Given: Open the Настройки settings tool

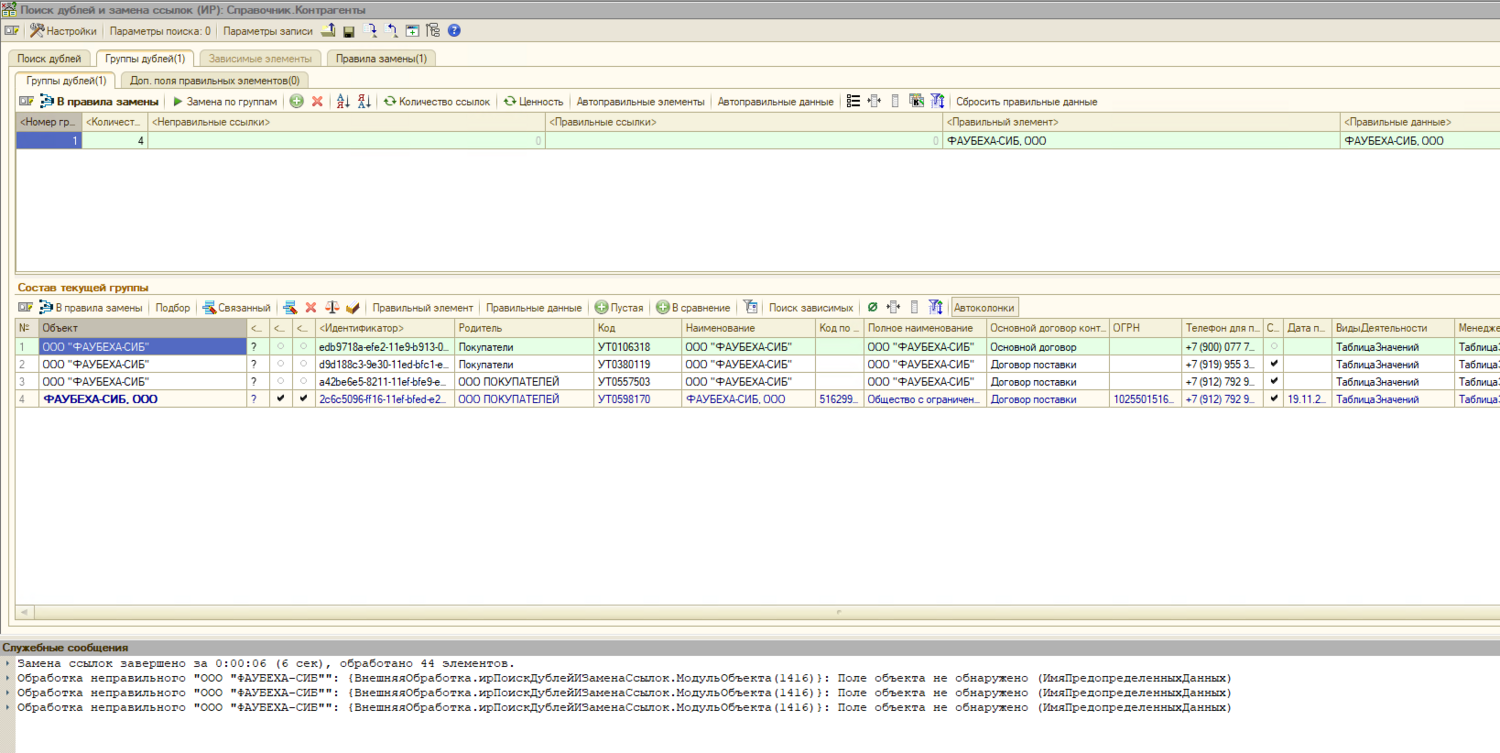Looking at the screenshot, I should point(62,31).
